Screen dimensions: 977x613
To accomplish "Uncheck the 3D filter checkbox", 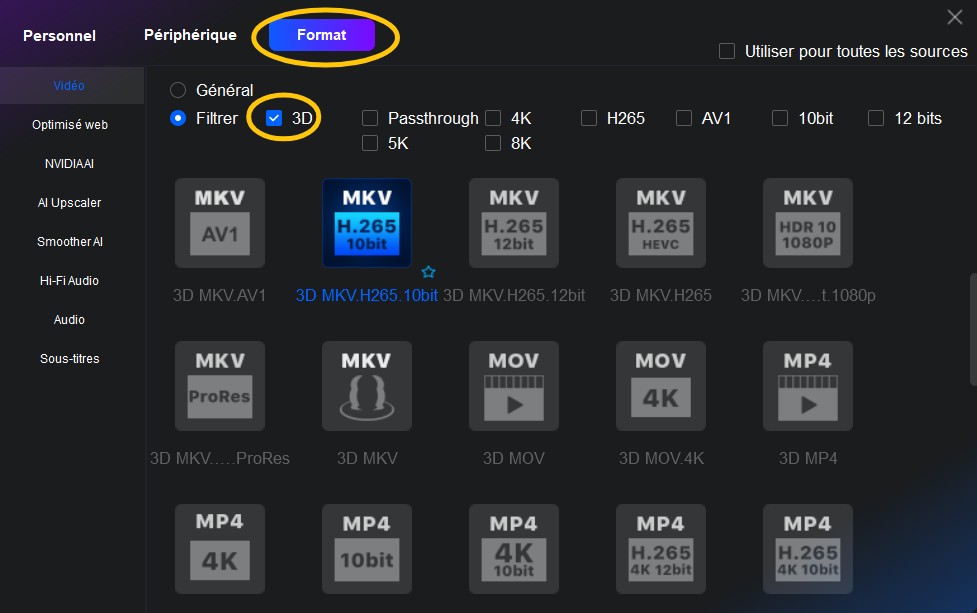I will coord(274,118).
